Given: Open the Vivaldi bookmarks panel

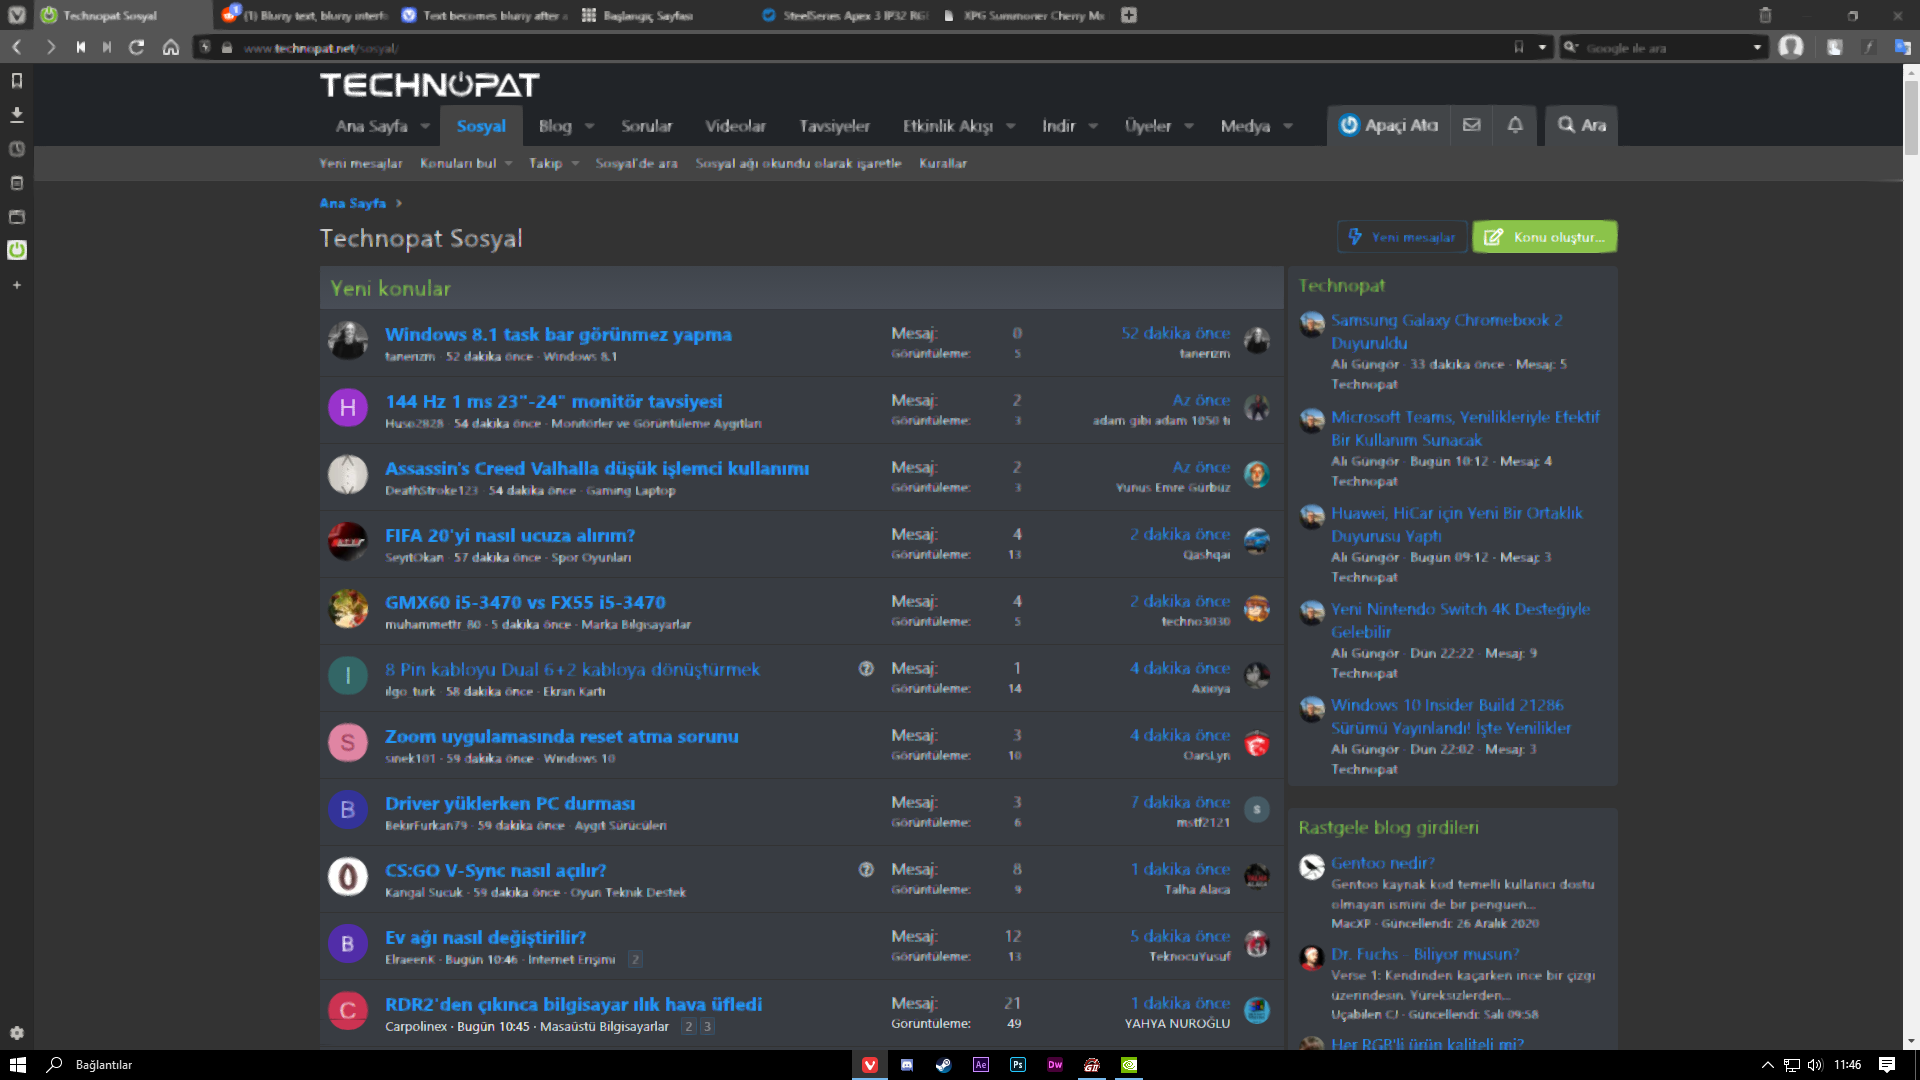Looking at the screenshot, I should (x=16, y=80).
